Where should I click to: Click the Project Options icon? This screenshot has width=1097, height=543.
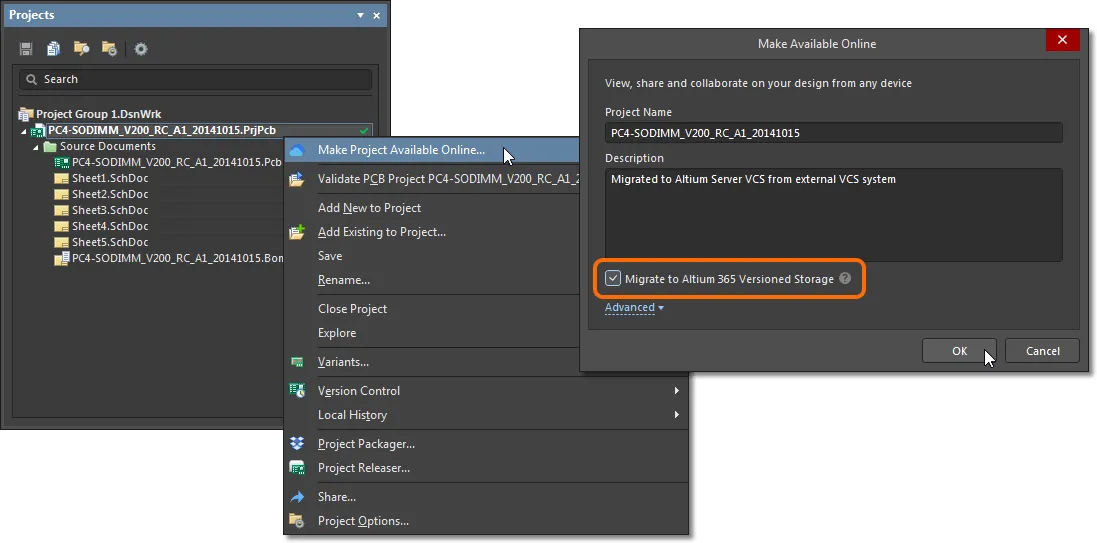297,521
